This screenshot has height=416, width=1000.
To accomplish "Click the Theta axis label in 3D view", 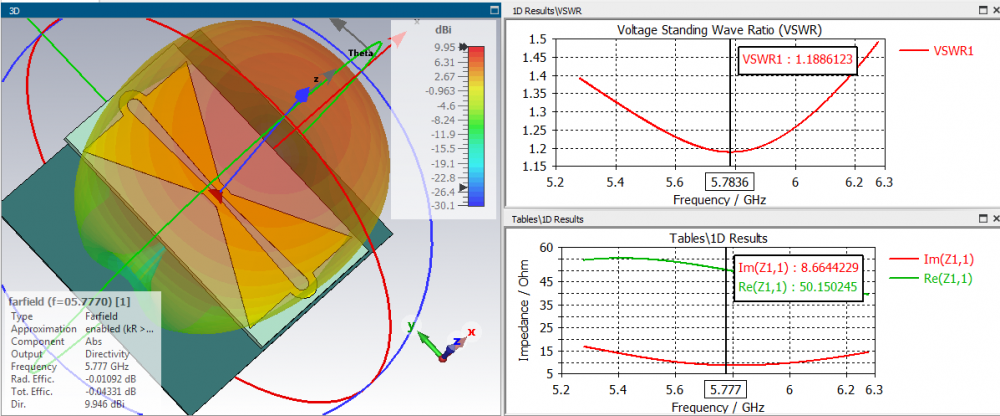I will click(x=360, y=53).
